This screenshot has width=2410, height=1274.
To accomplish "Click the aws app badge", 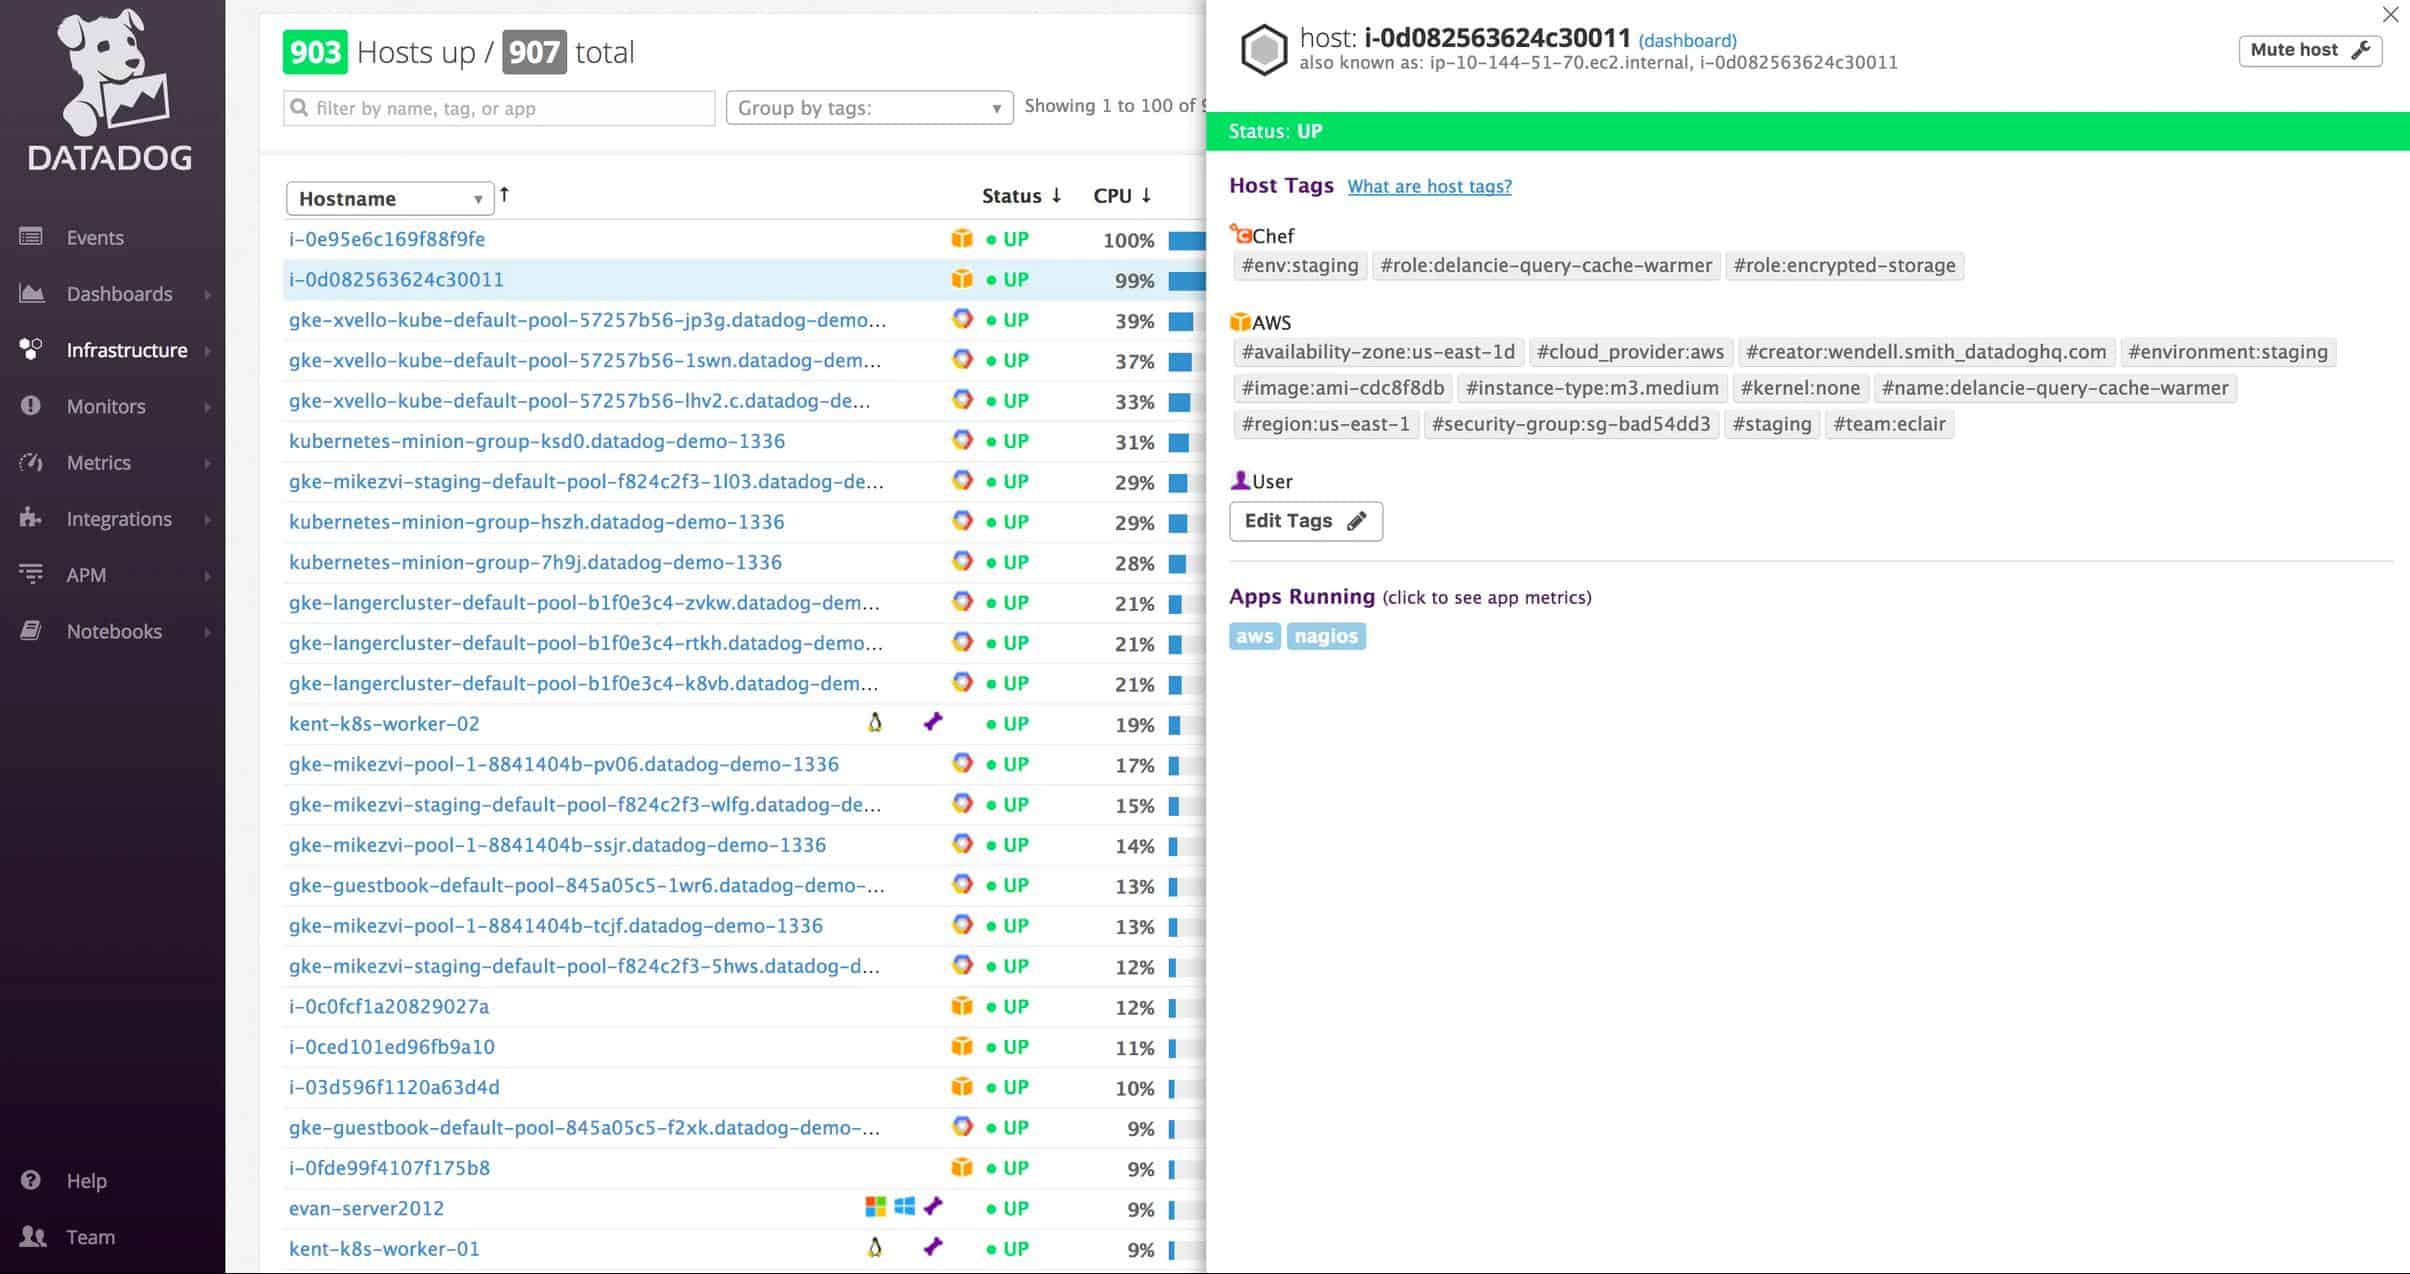I will pos(1254,636).
